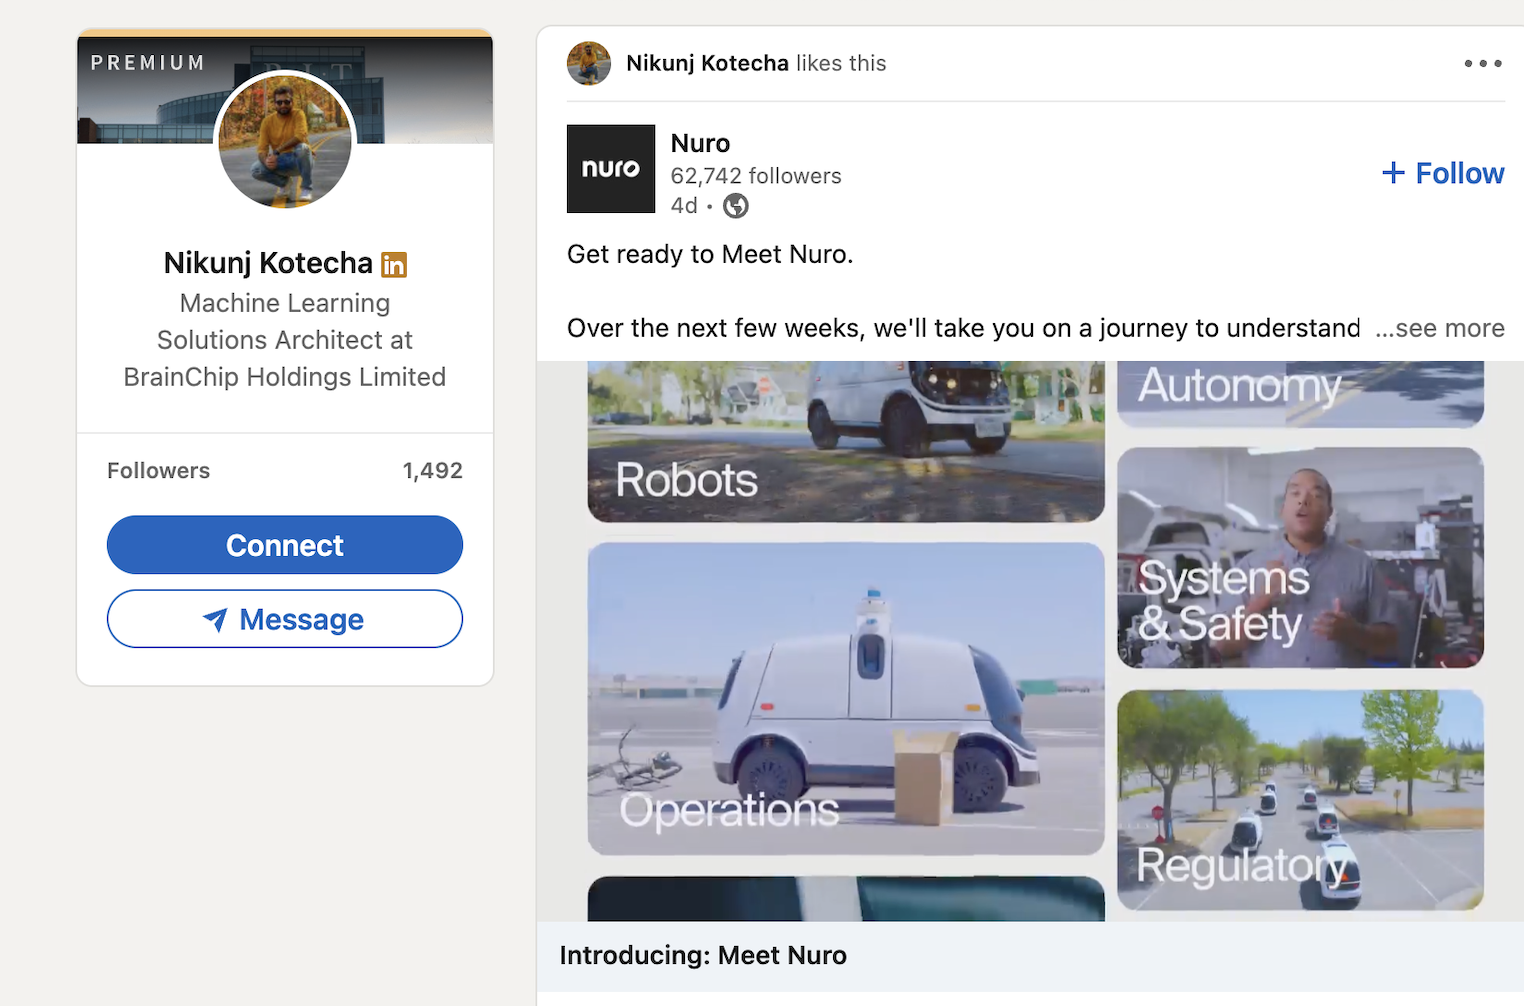Click the Nuro company logo
1524x1006 pixels.
tap(611, 169)
